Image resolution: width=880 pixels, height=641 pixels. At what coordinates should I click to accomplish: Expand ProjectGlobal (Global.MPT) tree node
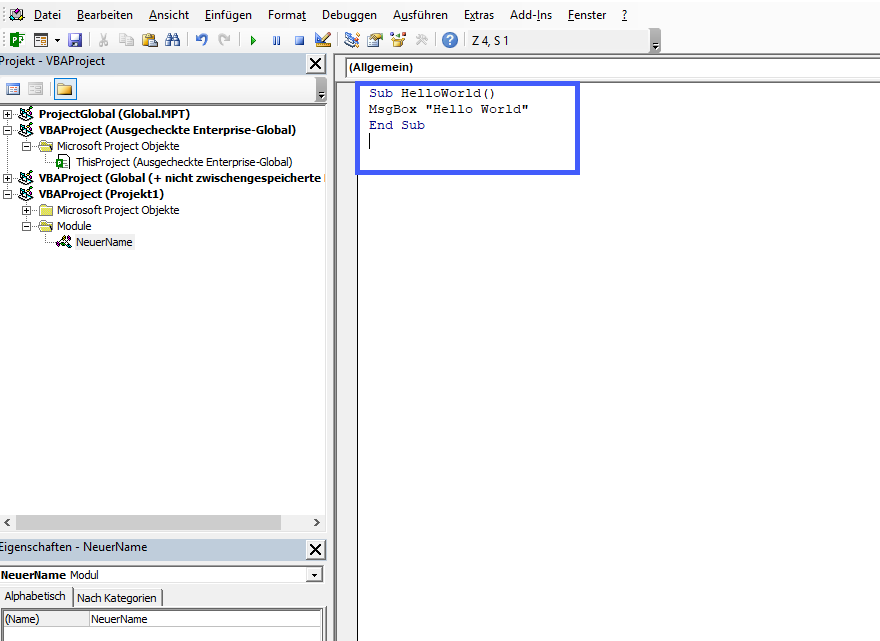tap(8, 114)
